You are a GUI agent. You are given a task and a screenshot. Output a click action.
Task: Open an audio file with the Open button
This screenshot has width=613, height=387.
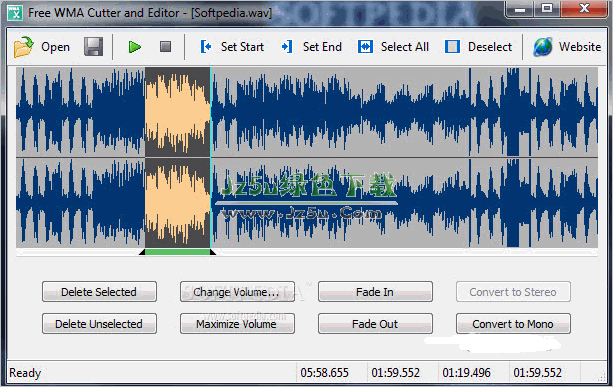[42, 47]
